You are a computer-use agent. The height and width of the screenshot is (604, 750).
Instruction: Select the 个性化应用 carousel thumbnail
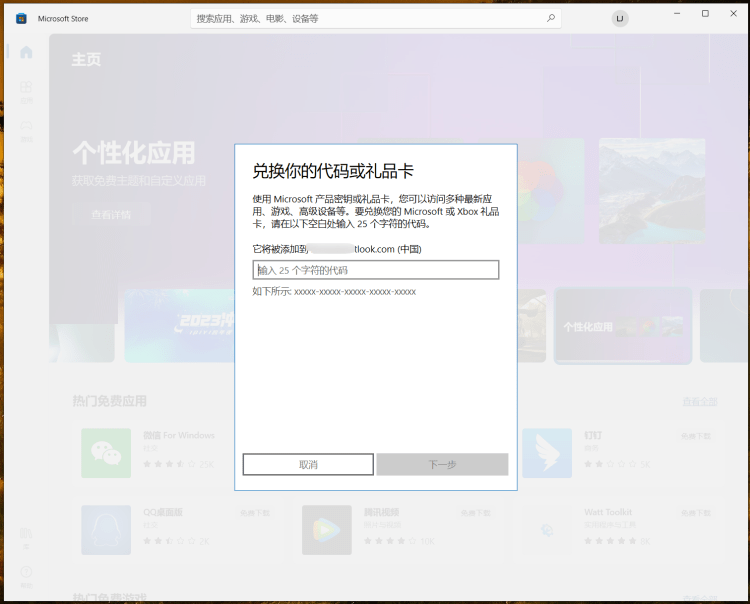(x=623, y=326)
